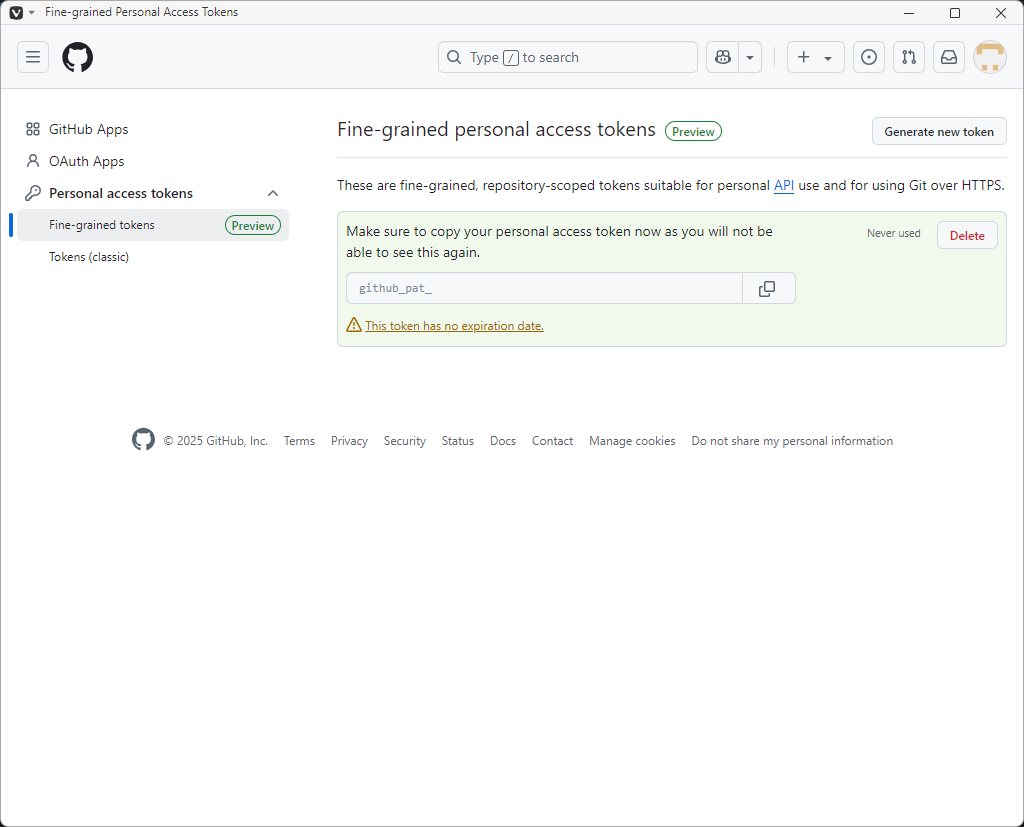The width and height of the screenshot is (1024, 827).
Task: Click the warning triangle icon
Action: click(x=353, y=325)
